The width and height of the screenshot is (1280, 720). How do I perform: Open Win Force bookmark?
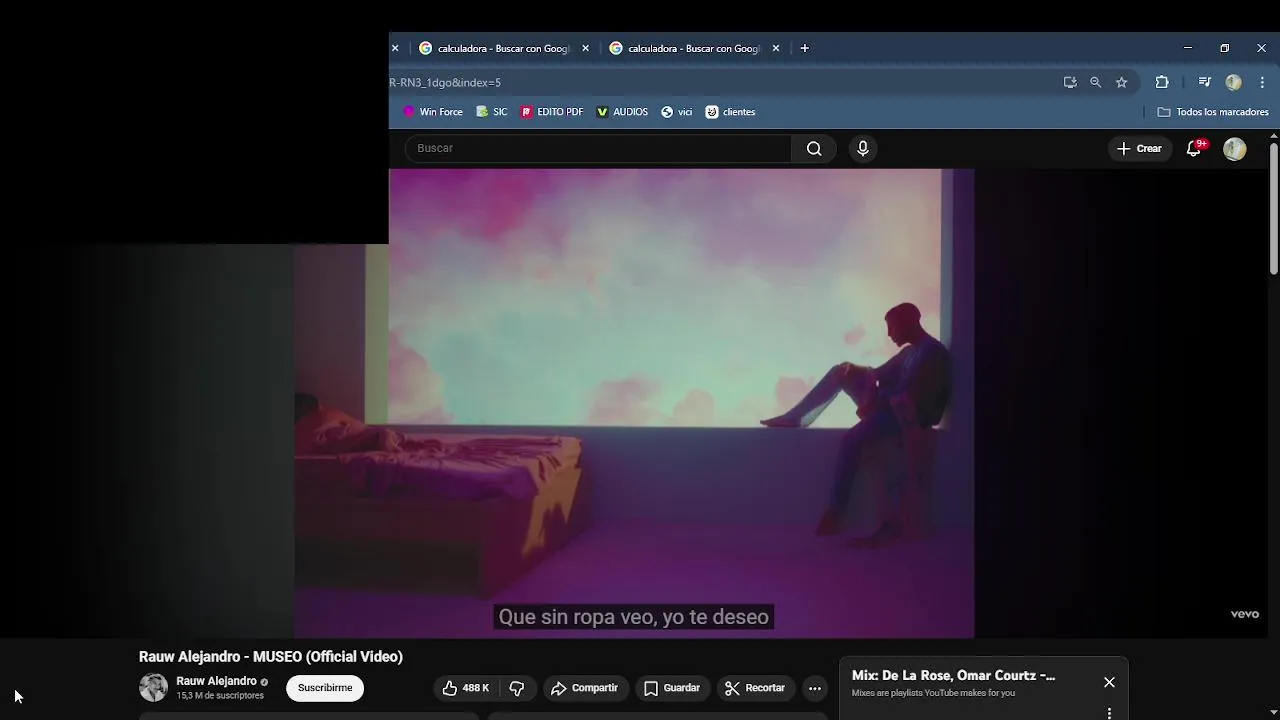432,112
